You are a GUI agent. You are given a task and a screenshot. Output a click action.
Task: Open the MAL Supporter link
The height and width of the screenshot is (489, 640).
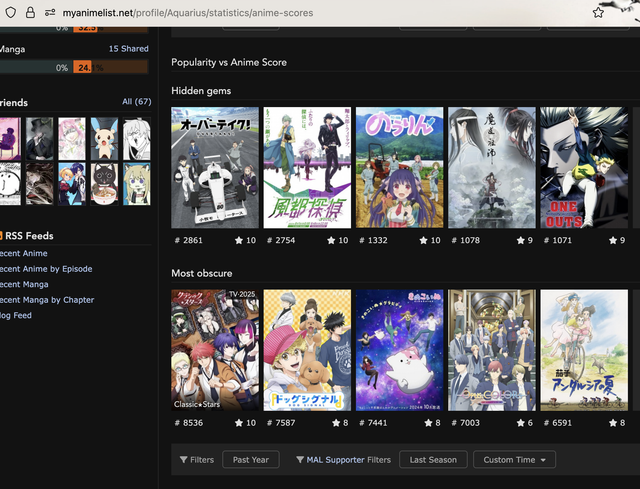click(335, 460)
